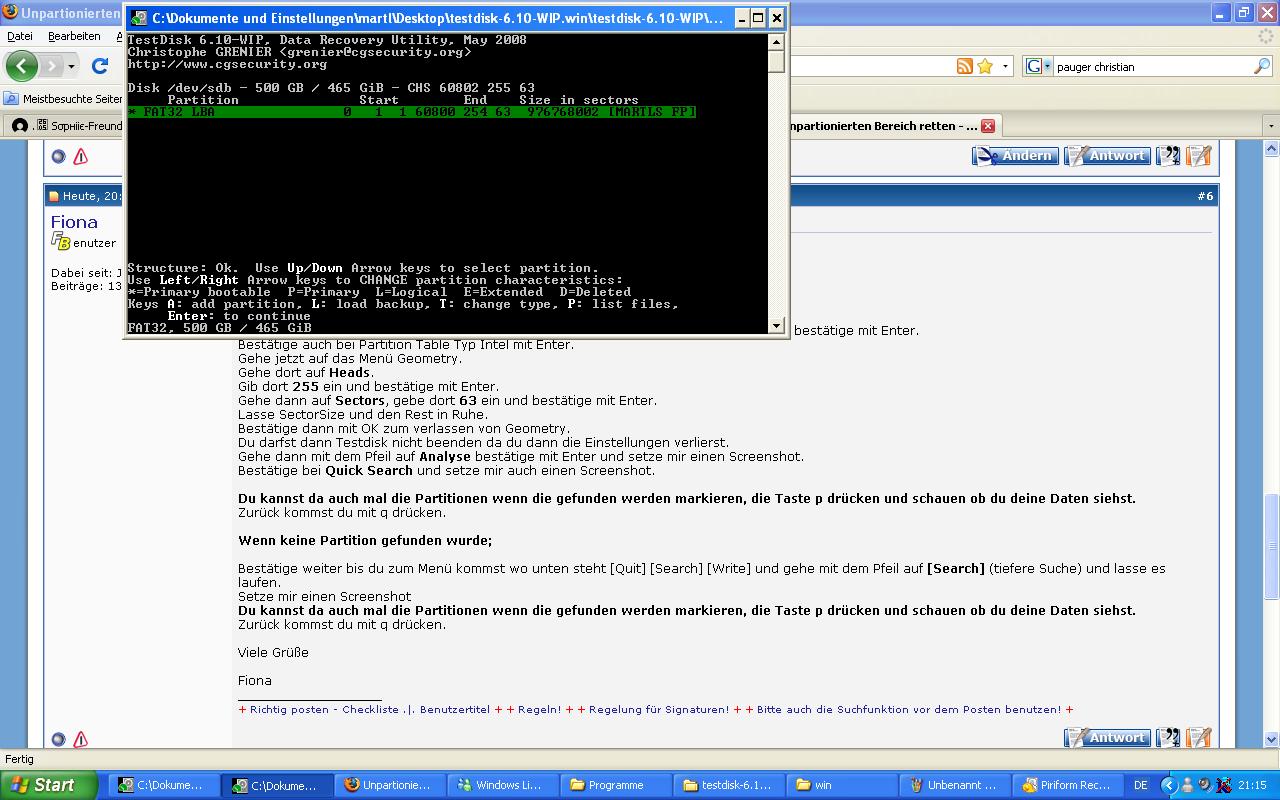The image size is (1280, 800).
Task: Click the bottom report post warning icon
Action: (81, 740)
